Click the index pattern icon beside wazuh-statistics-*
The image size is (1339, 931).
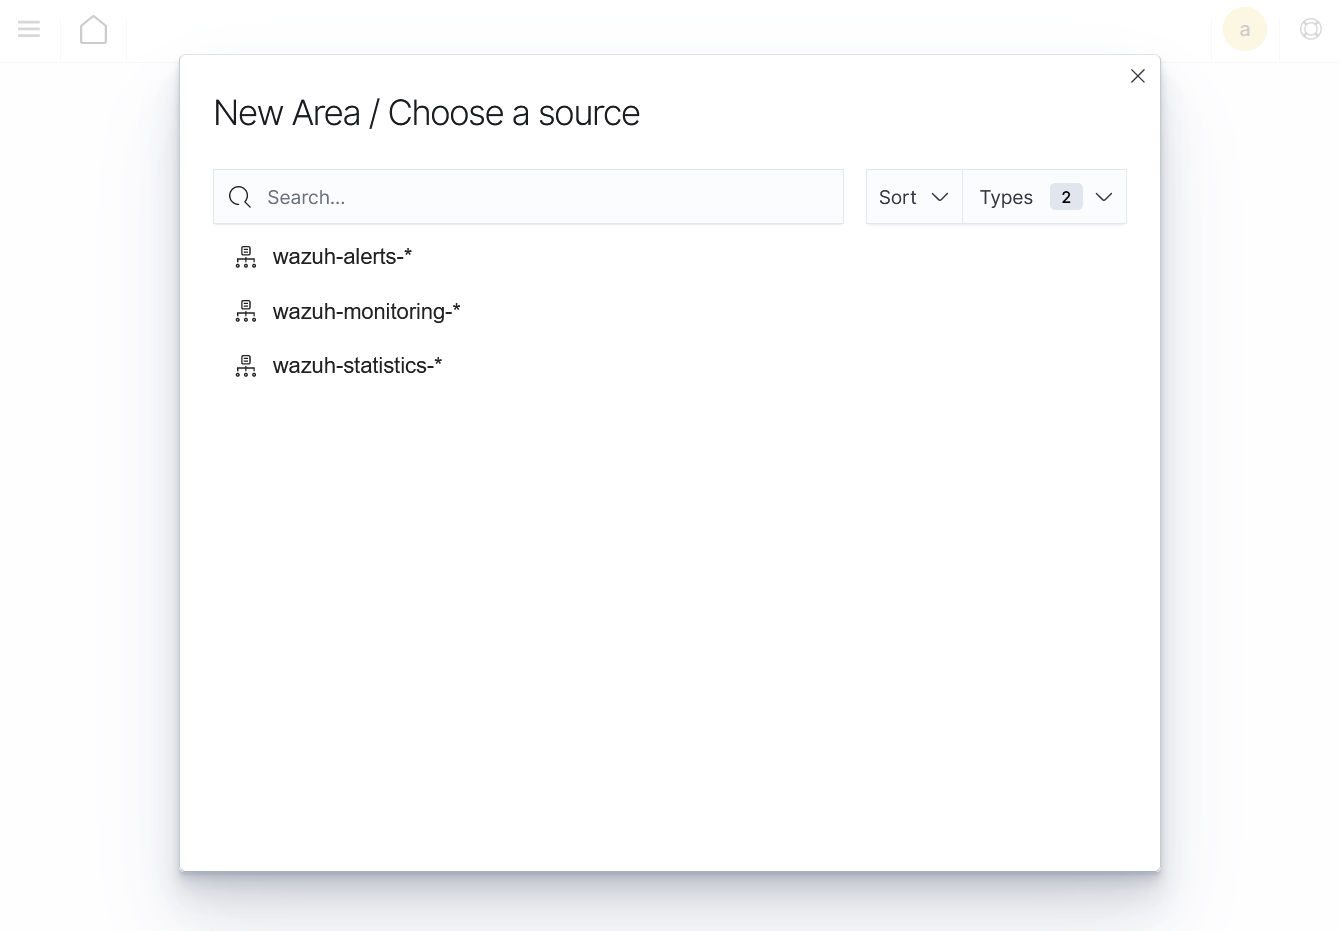click(x=246, y=366)
